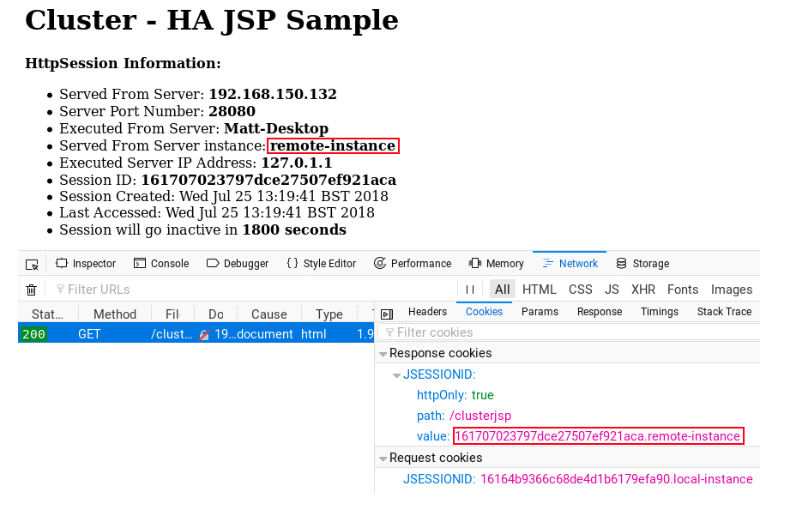Open the Style Editor tool
The image size is (790, 511).
tap(321, 264)
